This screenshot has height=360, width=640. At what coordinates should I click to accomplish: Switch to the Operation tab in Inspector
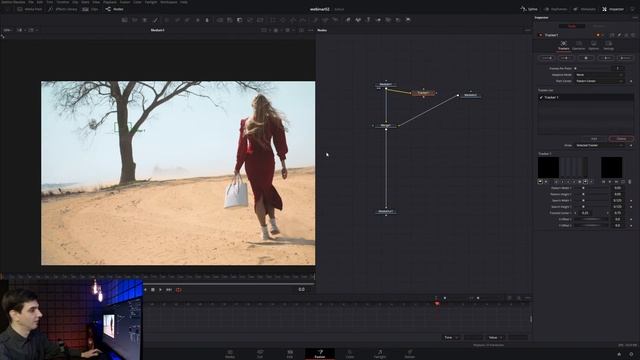(x=578, y=45)
